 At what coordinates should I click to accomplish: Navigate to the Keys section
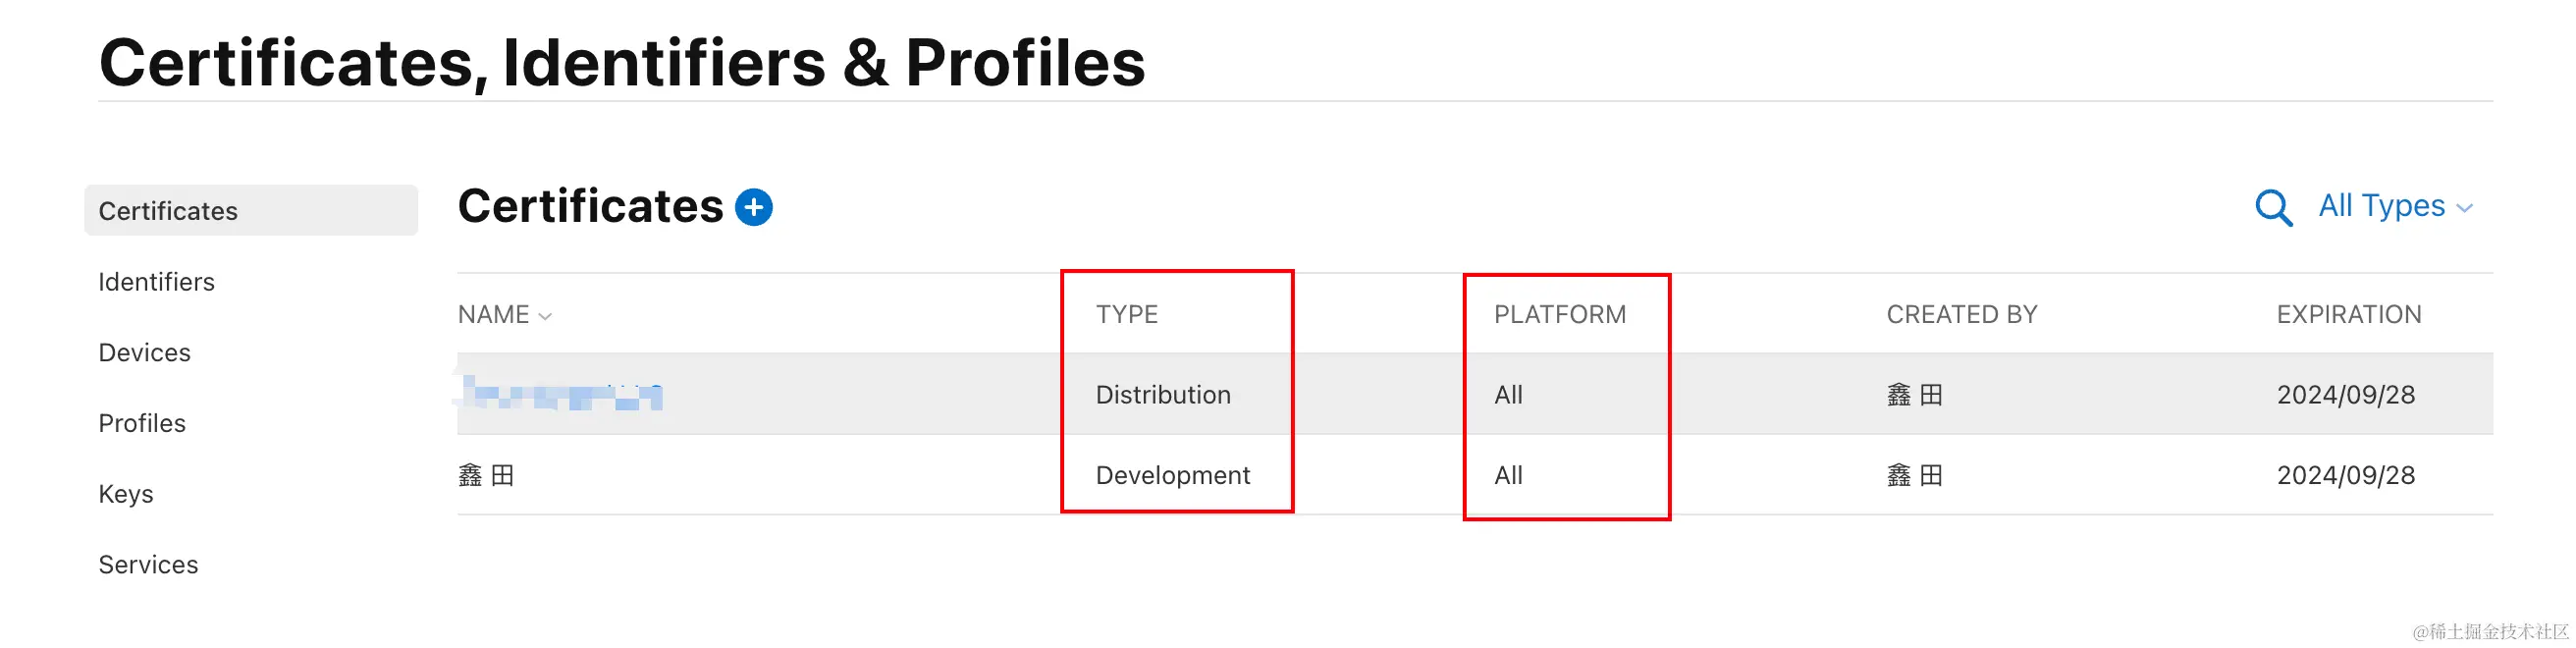(126, 494)
